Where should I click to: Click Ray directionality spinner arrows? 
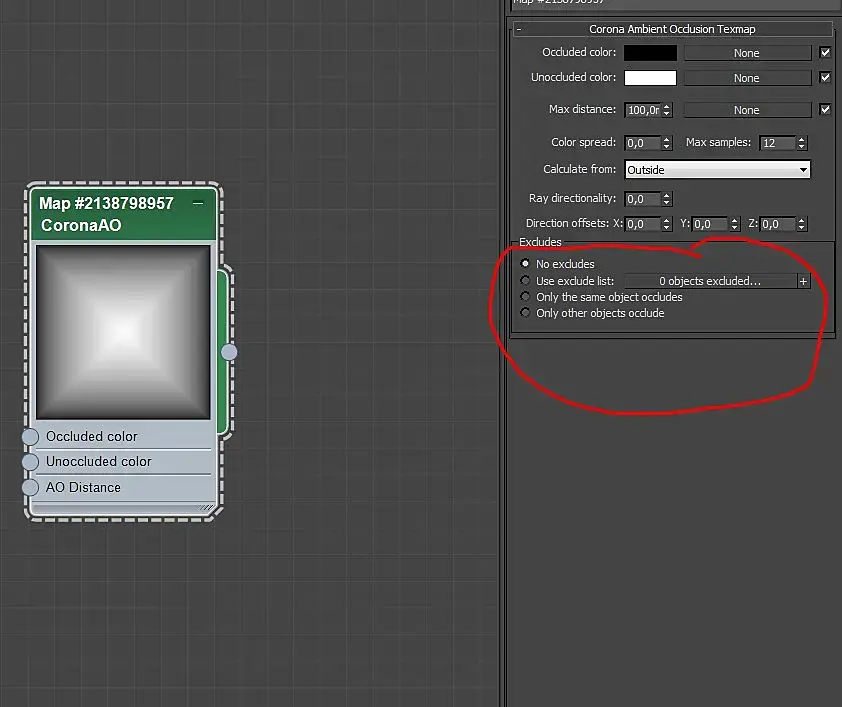coord(666,199)
